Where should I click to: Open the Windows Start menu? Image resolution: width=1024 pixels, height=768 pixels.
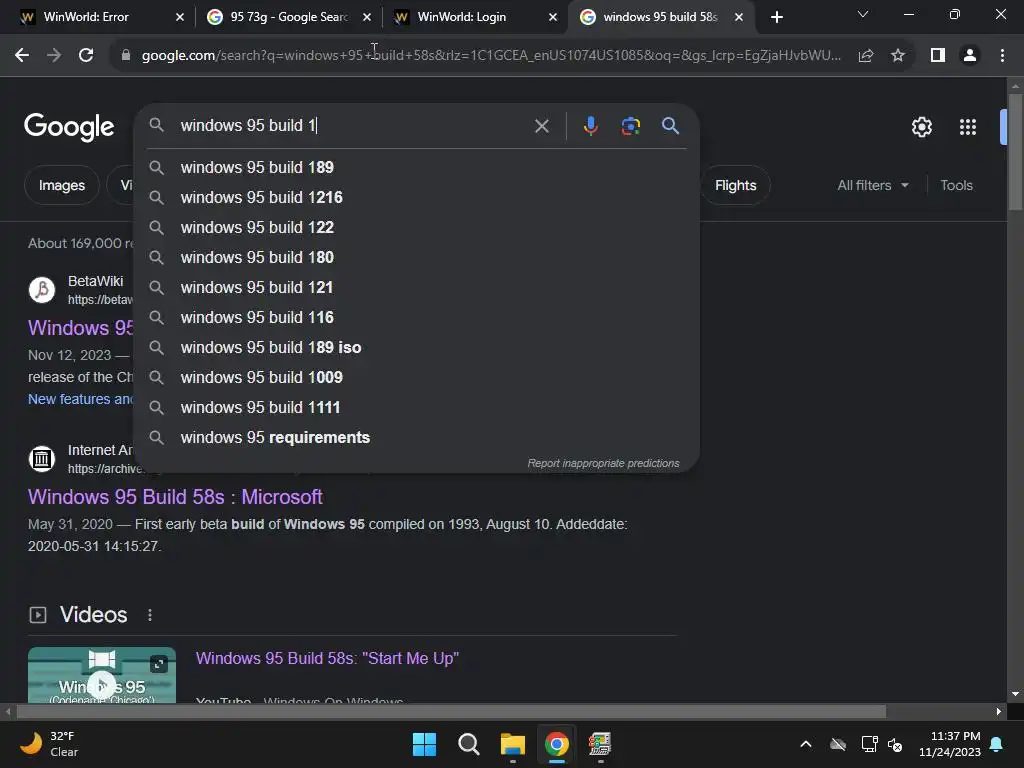pos(424,744)
